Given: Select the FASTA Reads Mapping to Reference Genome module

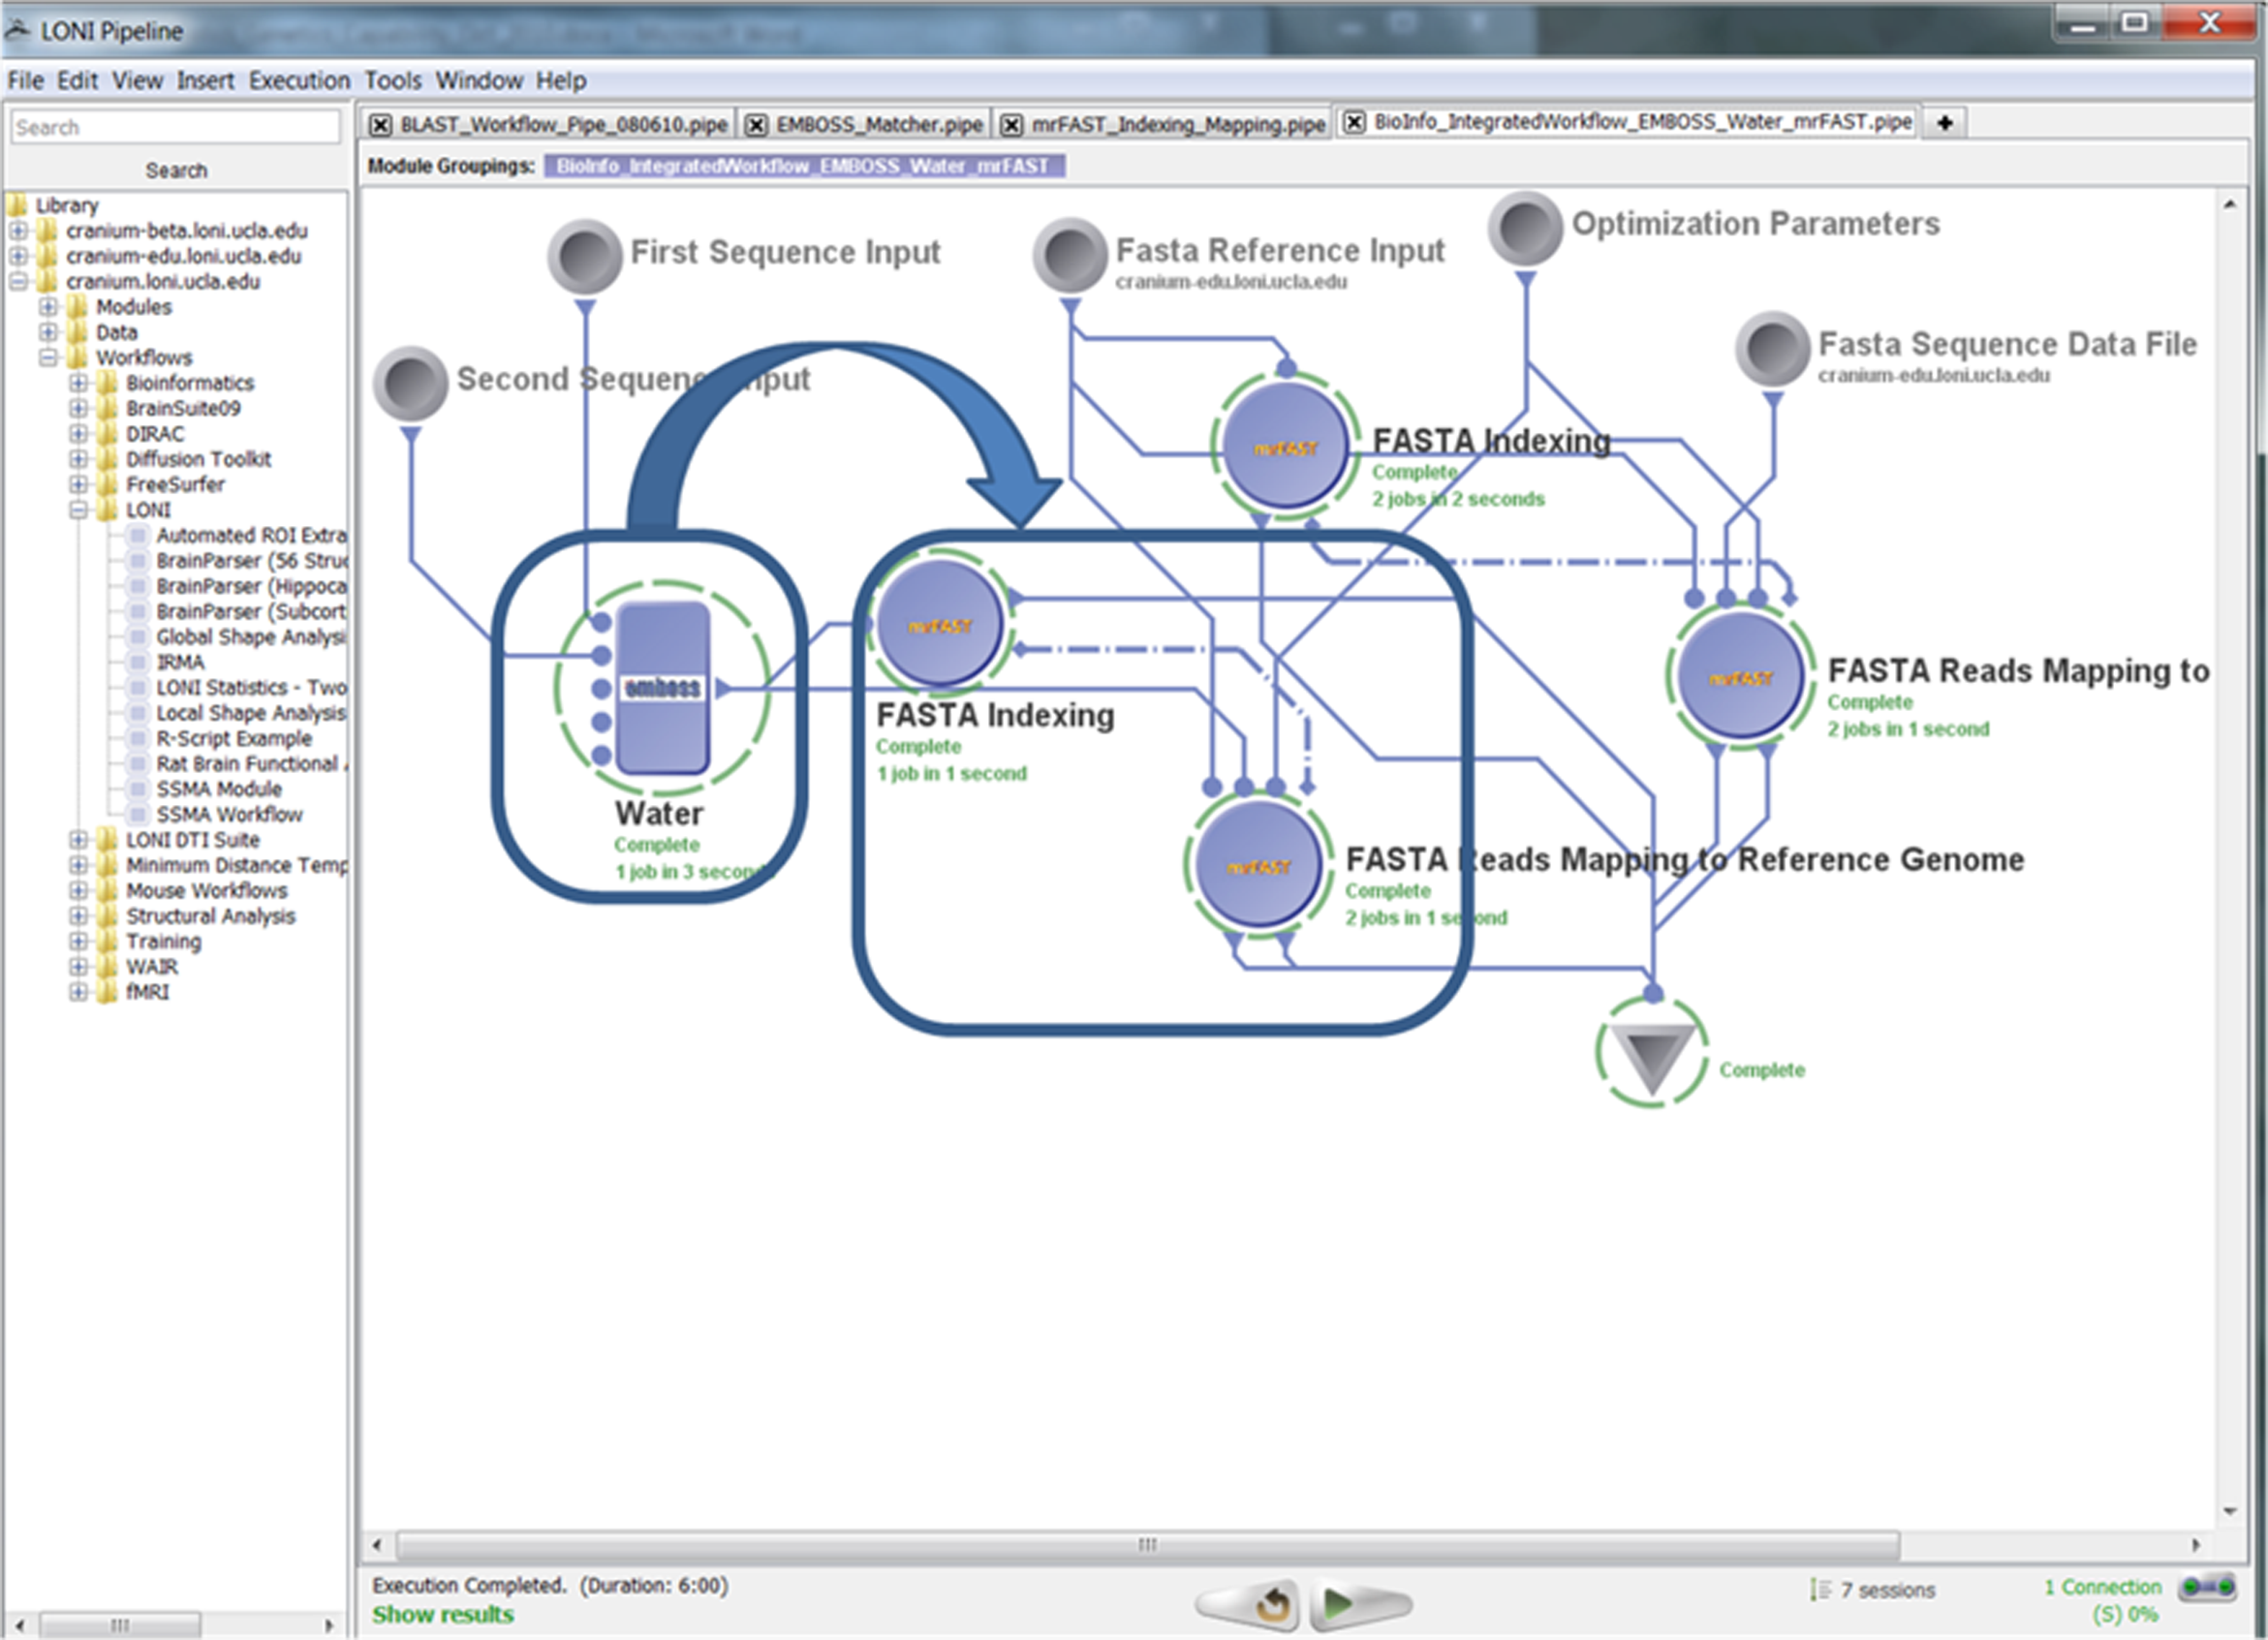Looking at the screenshot, I should click(x=1258, y=864).
